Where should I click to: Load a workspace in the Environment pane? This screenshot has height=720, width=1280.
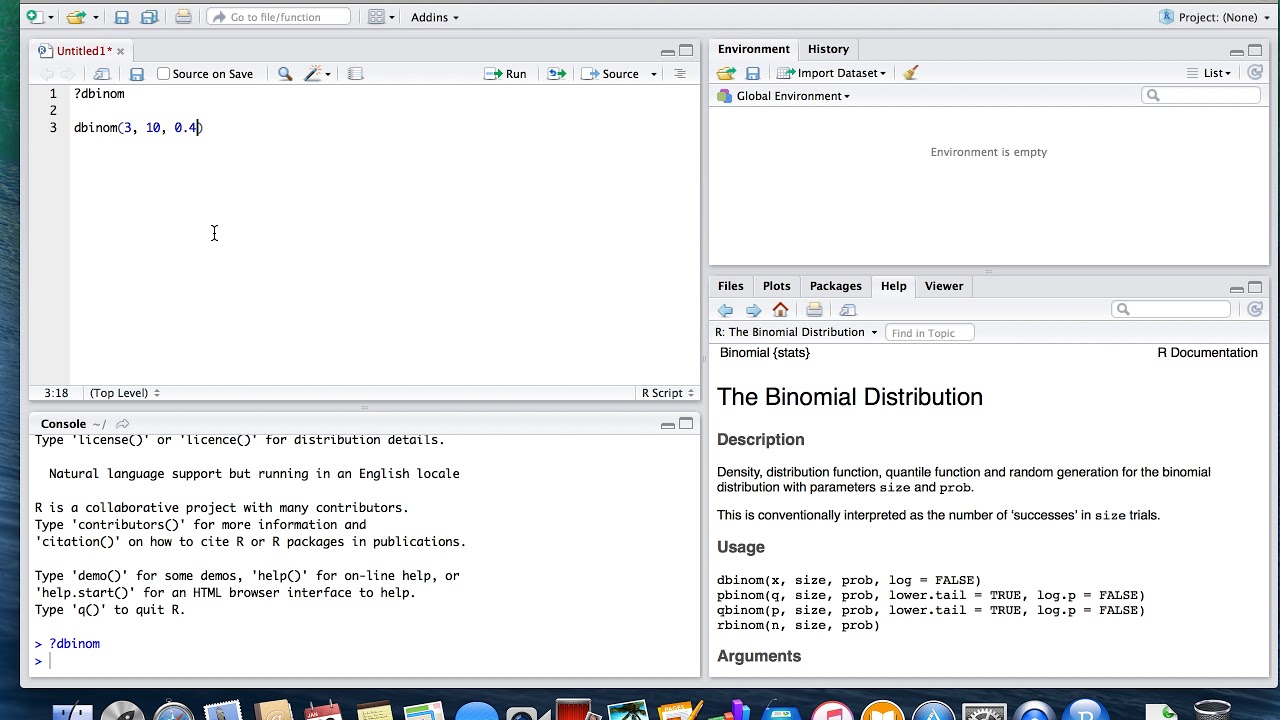[726, 73]
